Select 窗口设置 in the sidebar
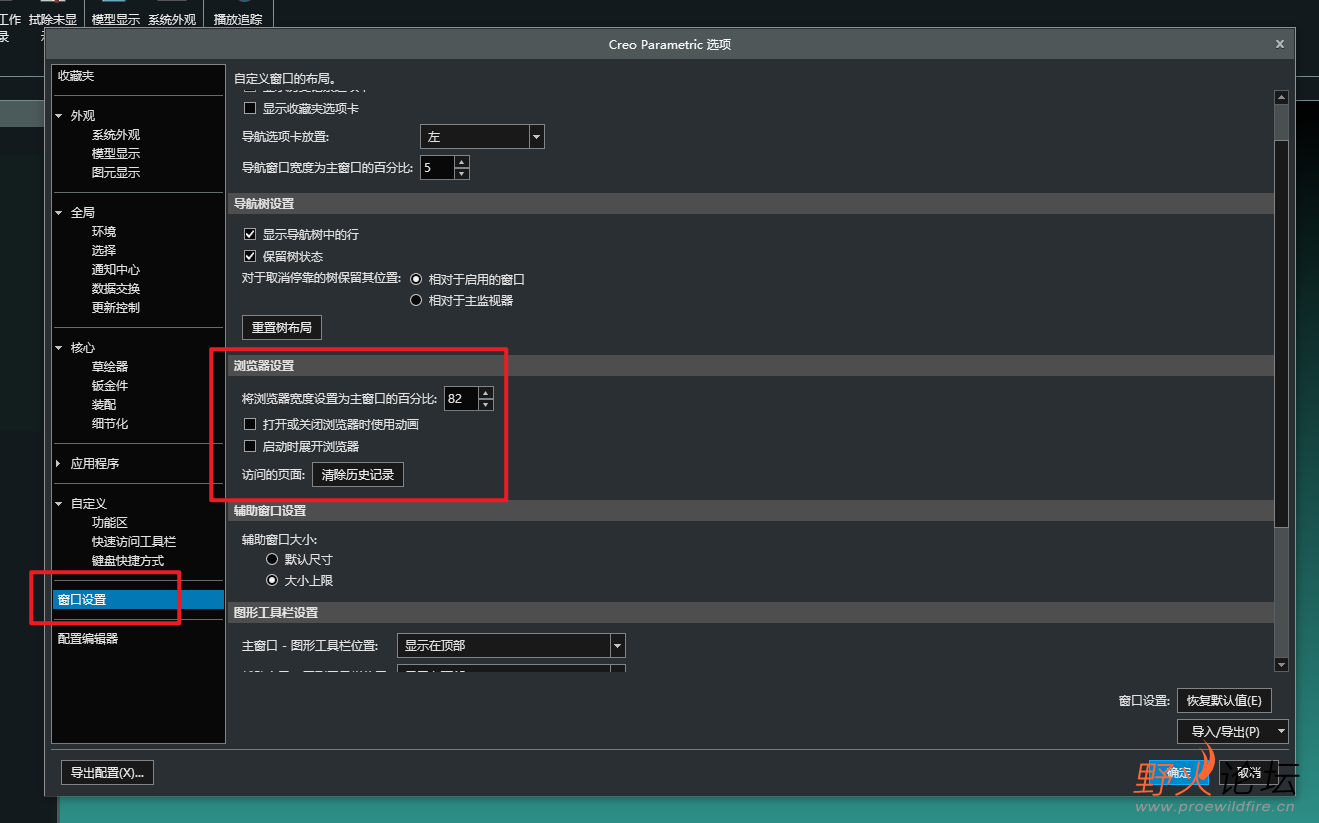This screenshot has width=1319, height=823. [138, 600]
